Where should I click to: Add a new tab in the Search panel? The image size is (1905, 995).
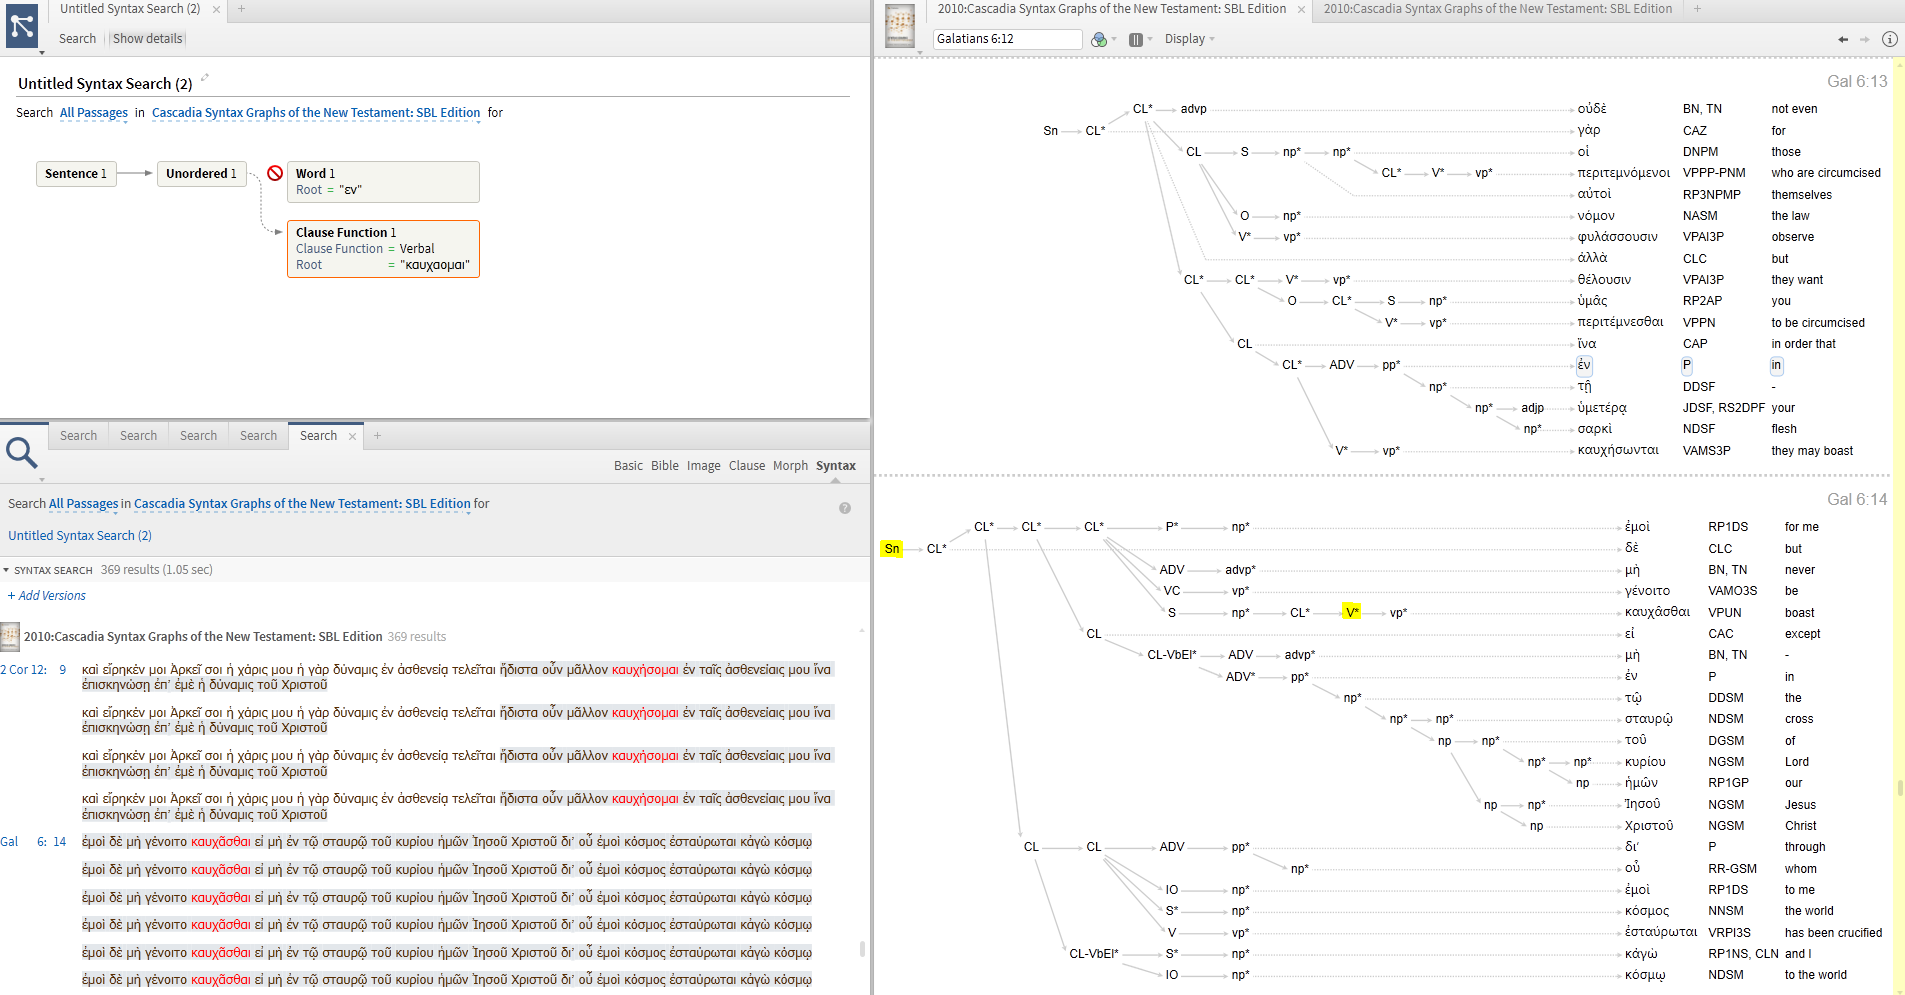pyautogui.click(x=377, y=436)
